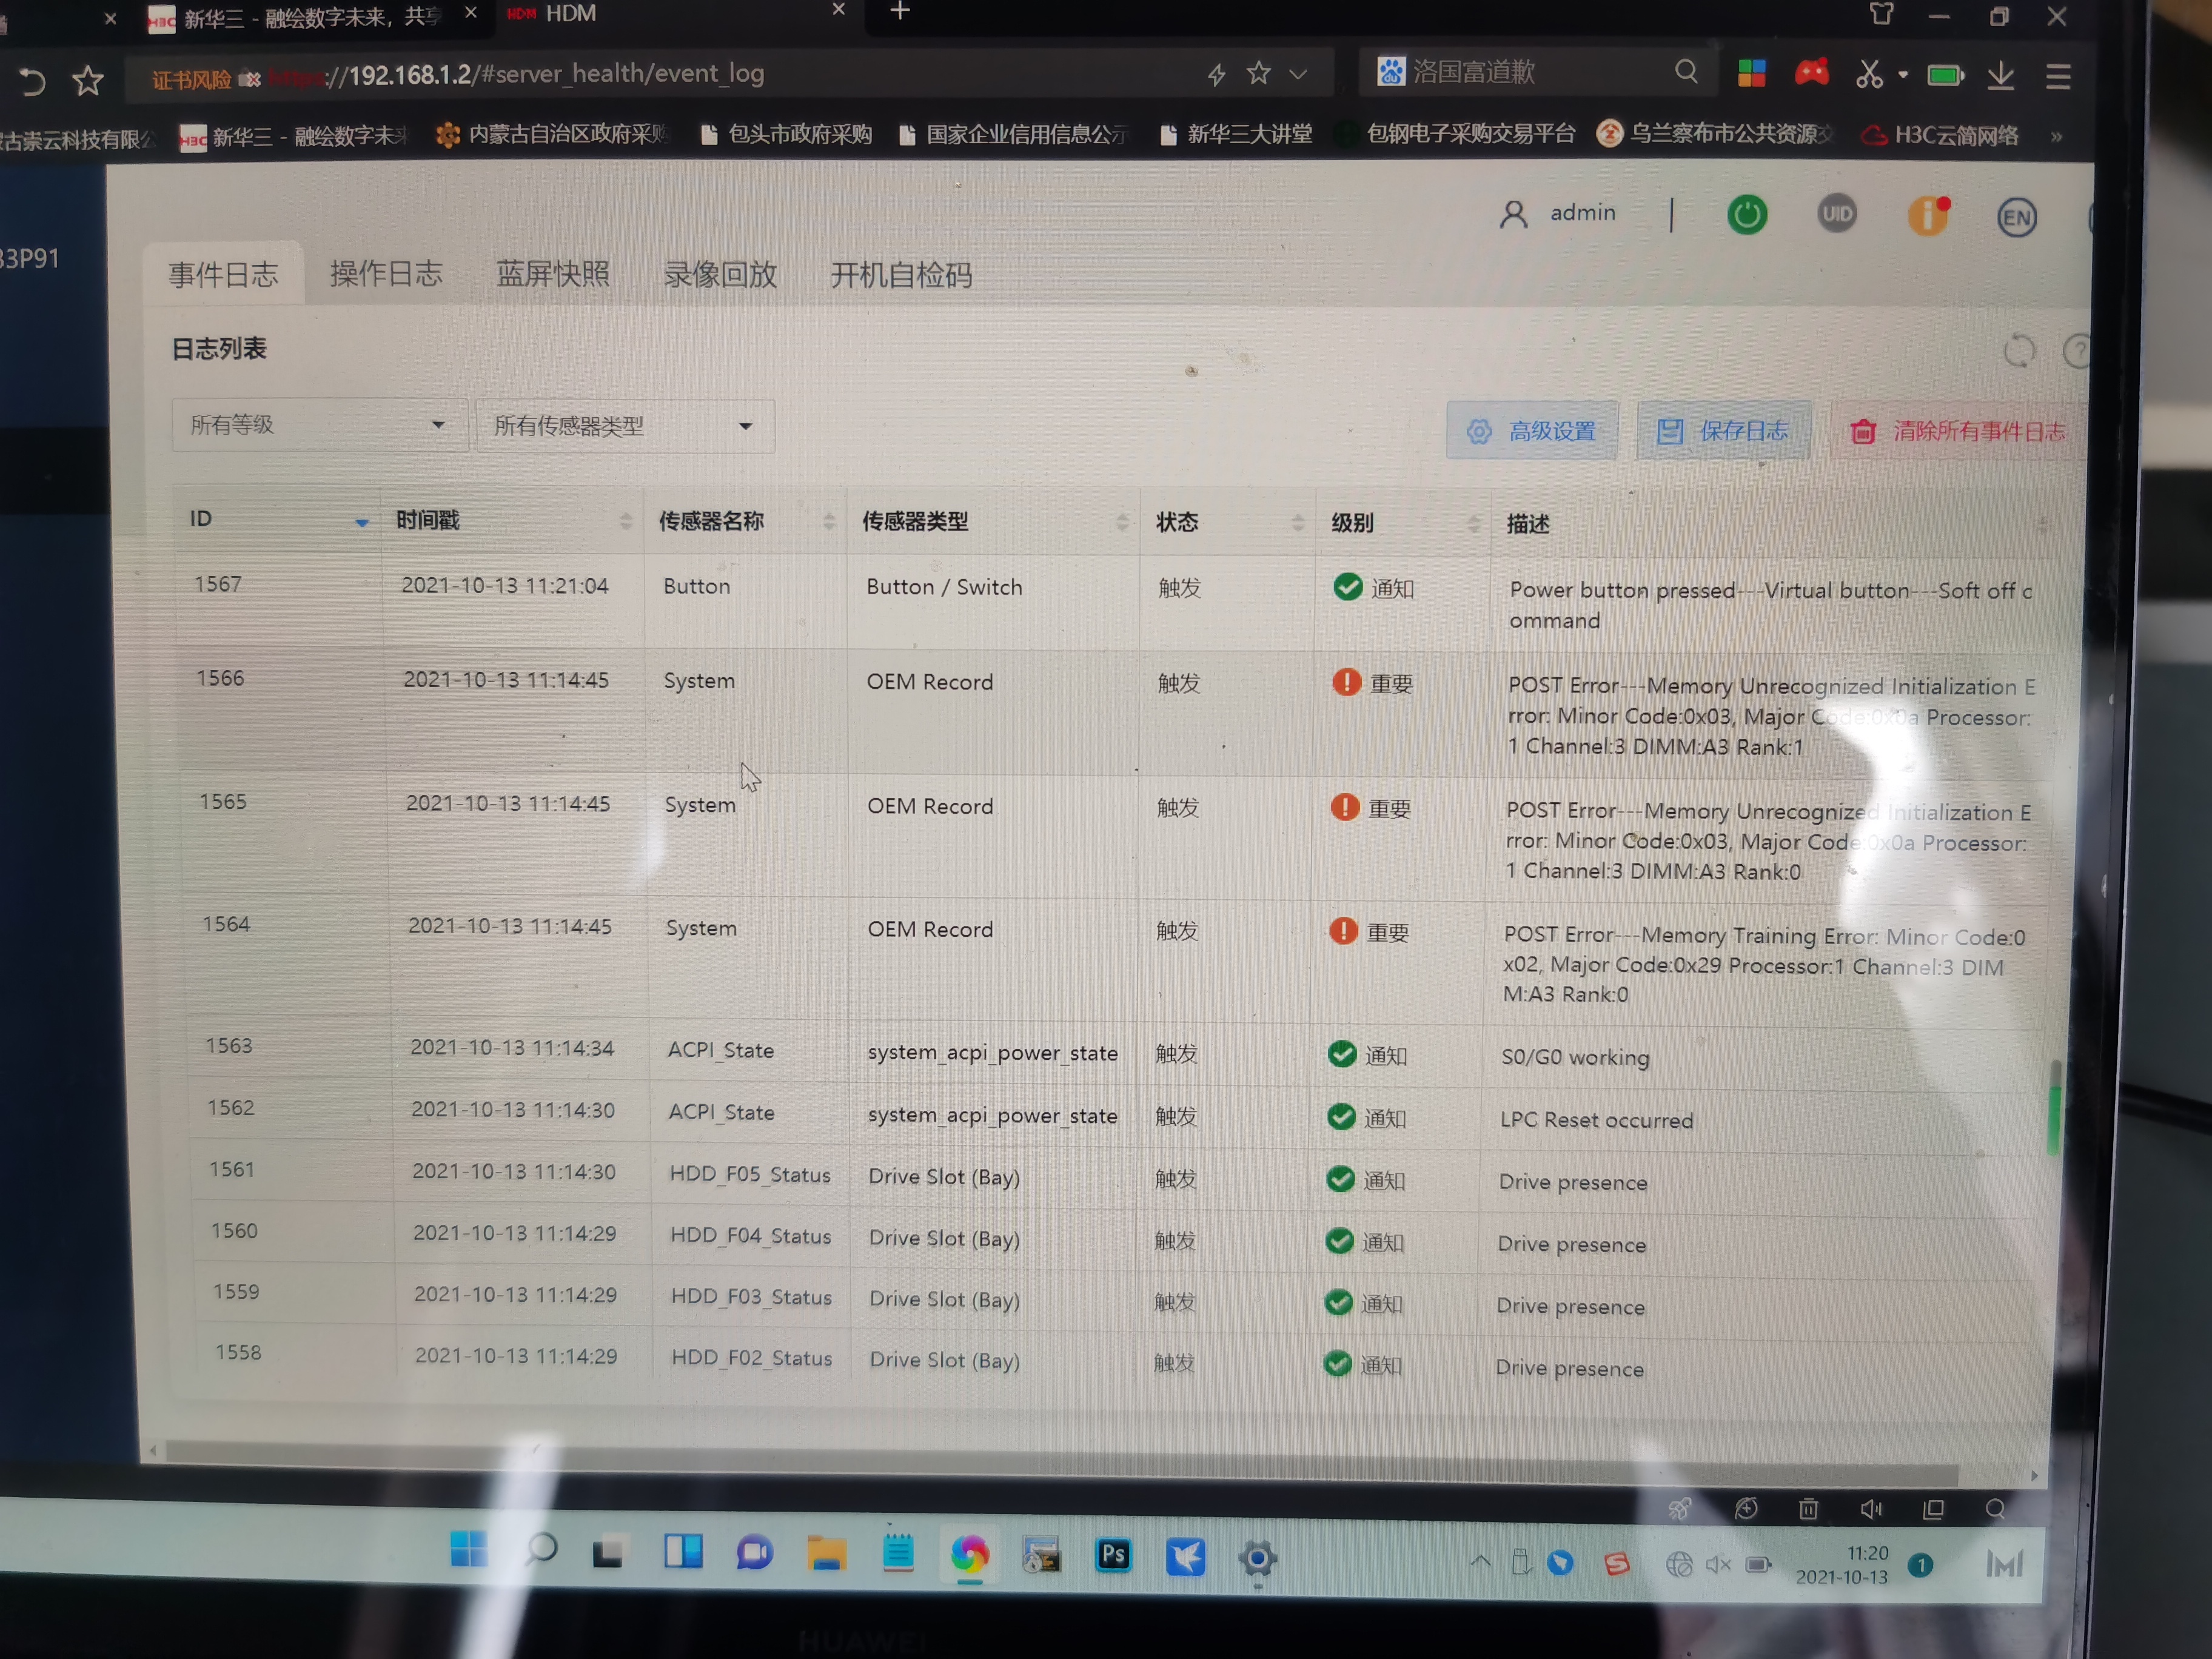Switch to the 操作日志 tab

tap(386, 274)
